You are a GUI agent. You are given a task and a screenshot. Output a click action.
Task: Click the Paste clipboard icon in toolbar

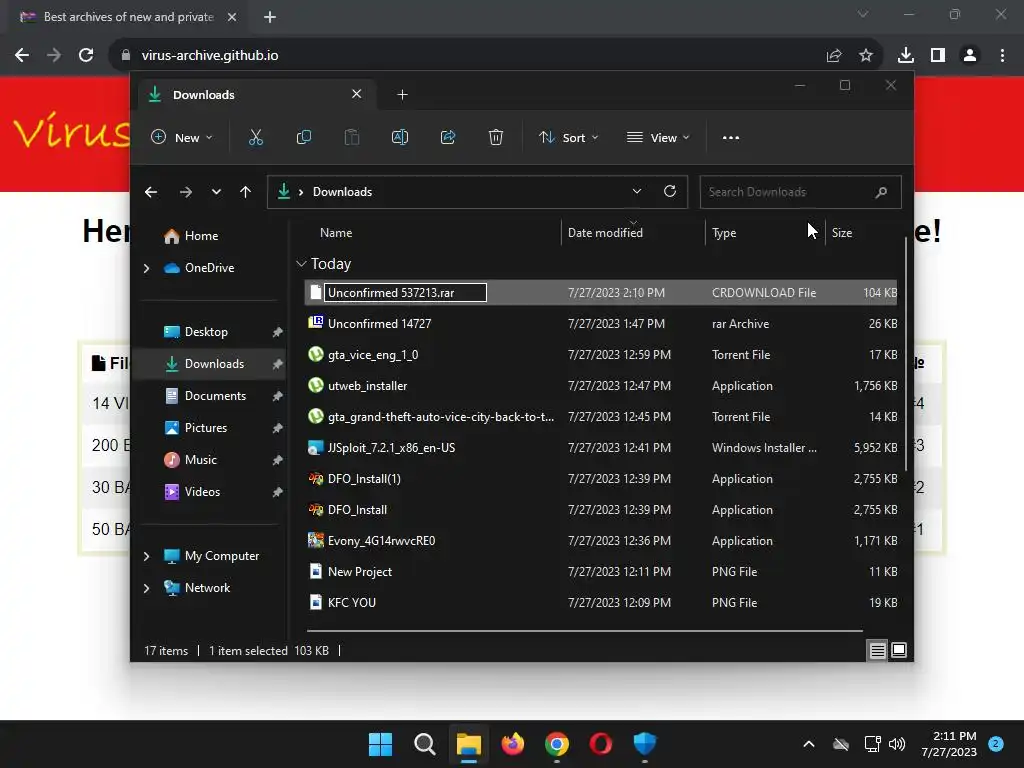coord(351,137)
